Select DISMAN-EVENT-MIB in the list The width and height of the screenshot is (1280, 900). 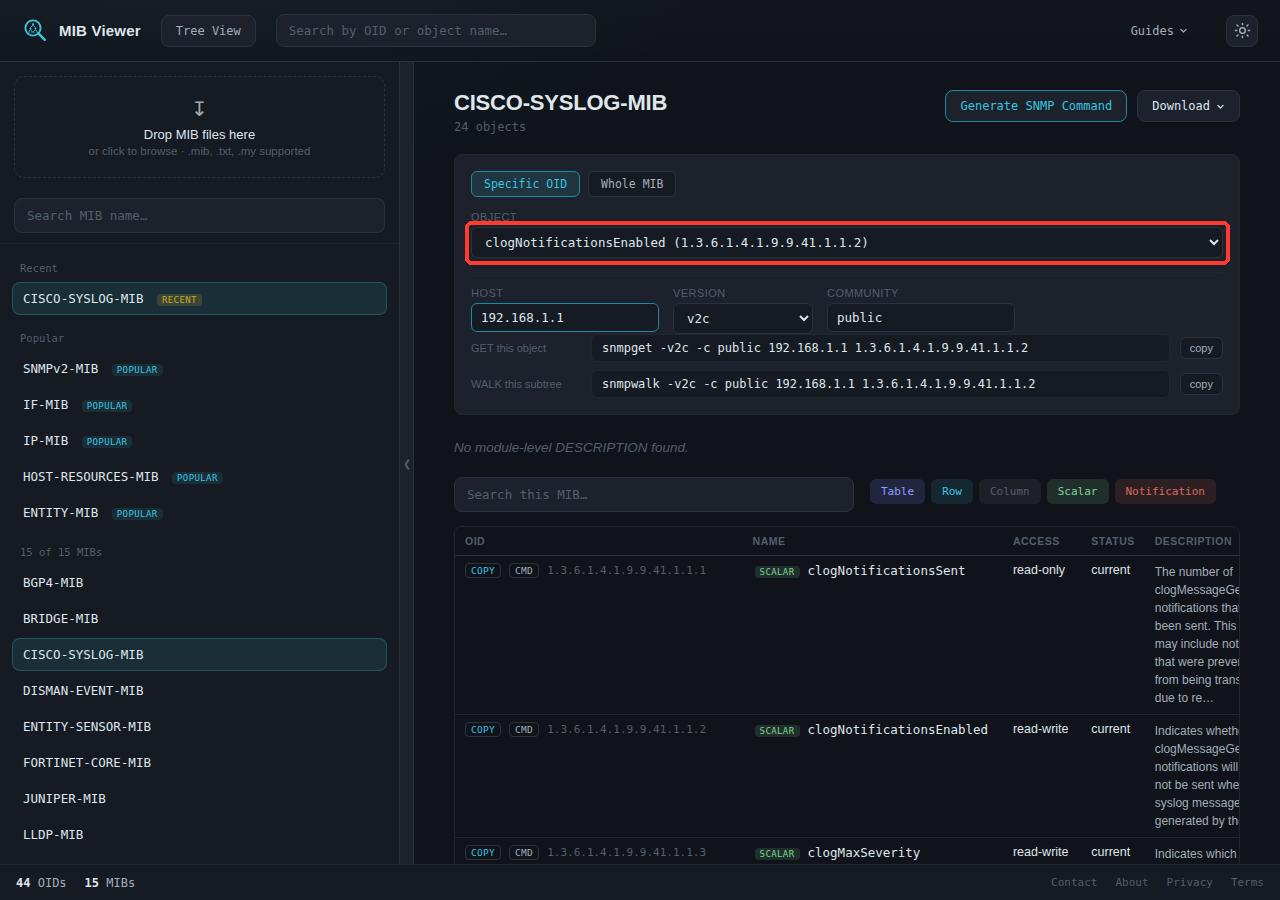[199, 691]
